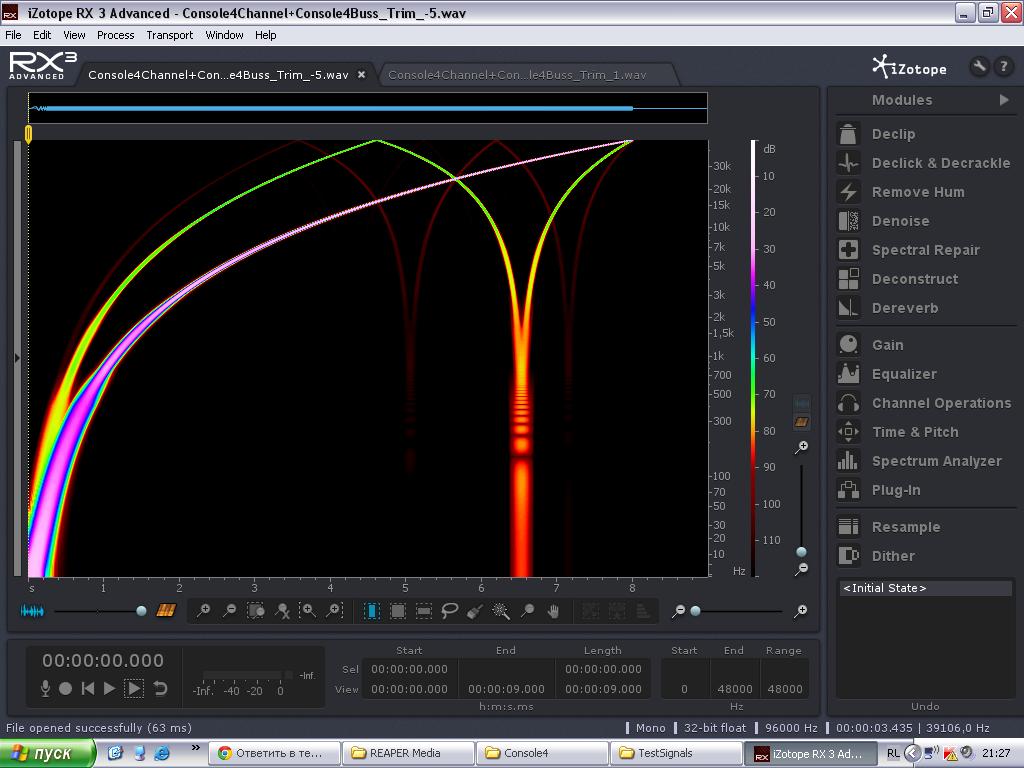
Task: Open preferences with the wrench icon
Action: coord(979,67)
